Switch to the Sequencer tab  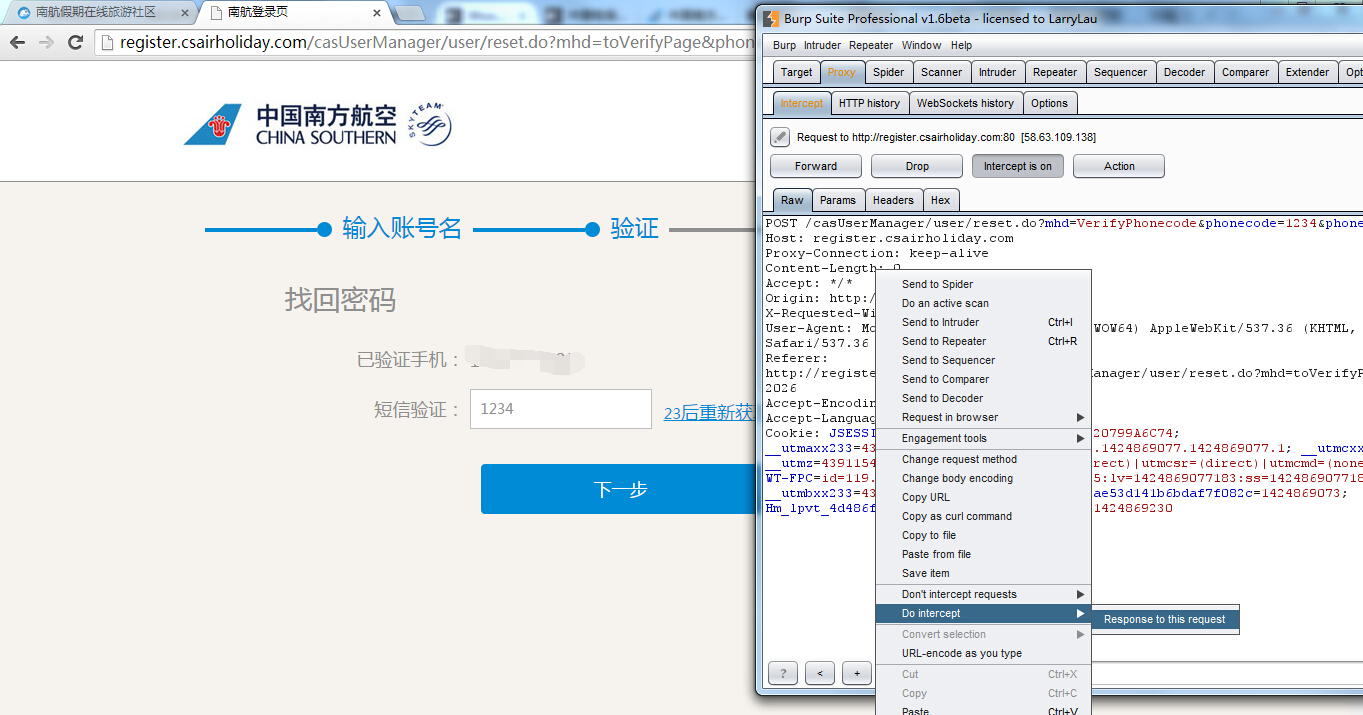pos(1120,72)
